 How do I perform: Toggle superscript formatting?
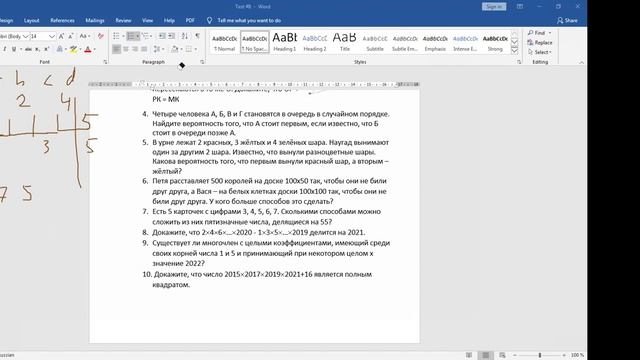(46, 49)
